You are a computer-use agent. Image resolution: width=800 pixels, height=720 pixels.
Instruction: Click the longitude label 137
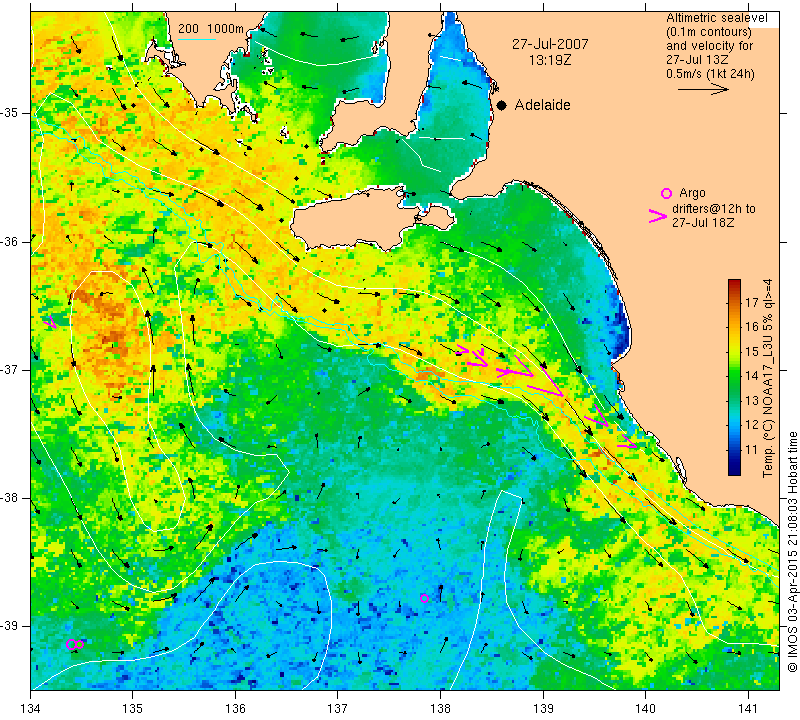[337, 708]
